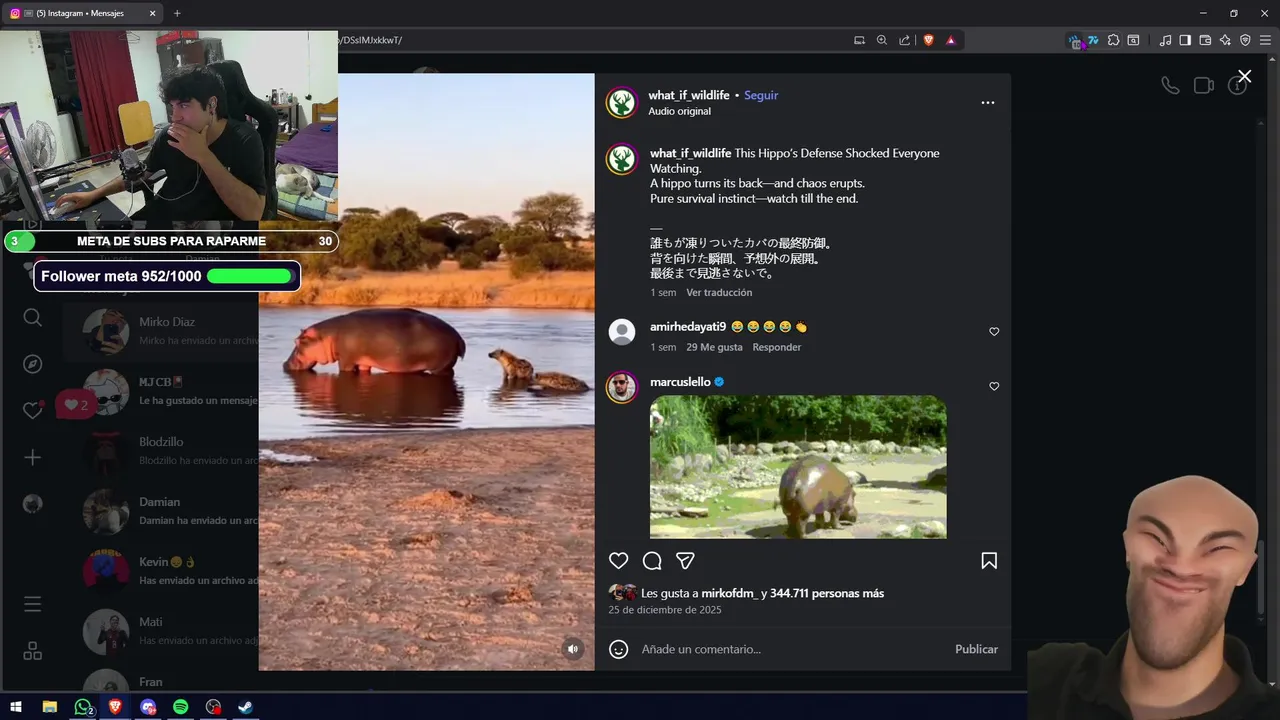Open the hamburger More menu in sidebar
1280x720 pixels.
tap(33, 604)
